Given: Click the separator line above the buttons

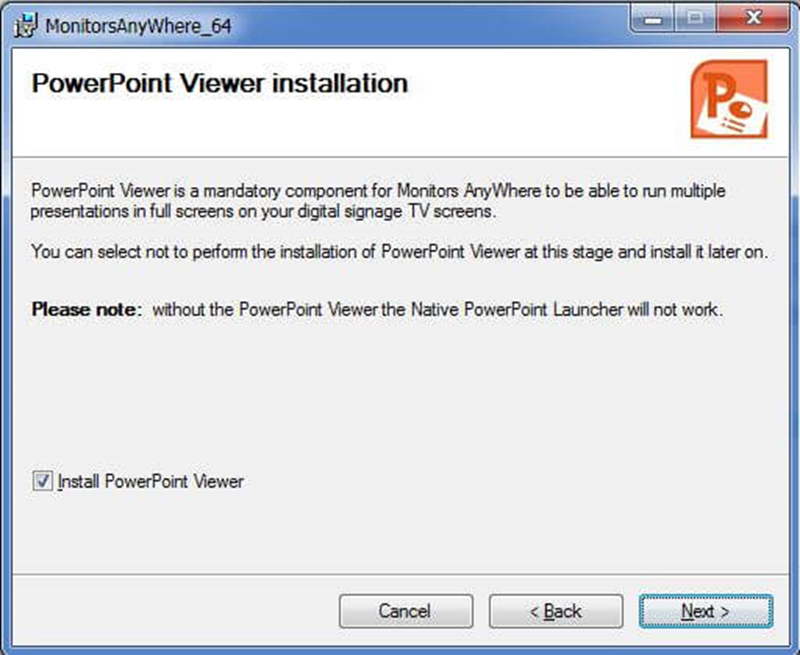Looking at the screenshot, I should [400, 578].
